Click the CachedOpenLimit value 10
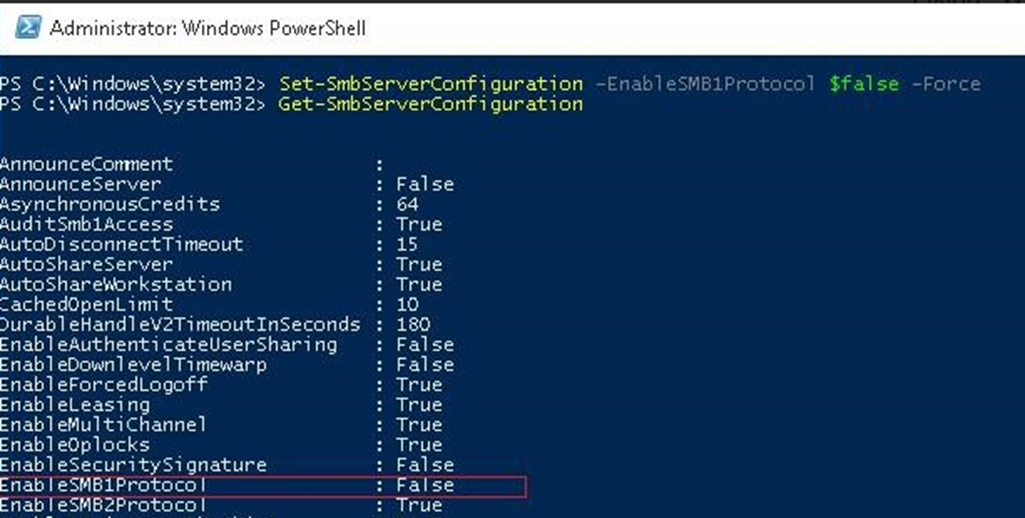This screenshot has height=518, width=1025. pyautogui.click(x=407, y=305)
